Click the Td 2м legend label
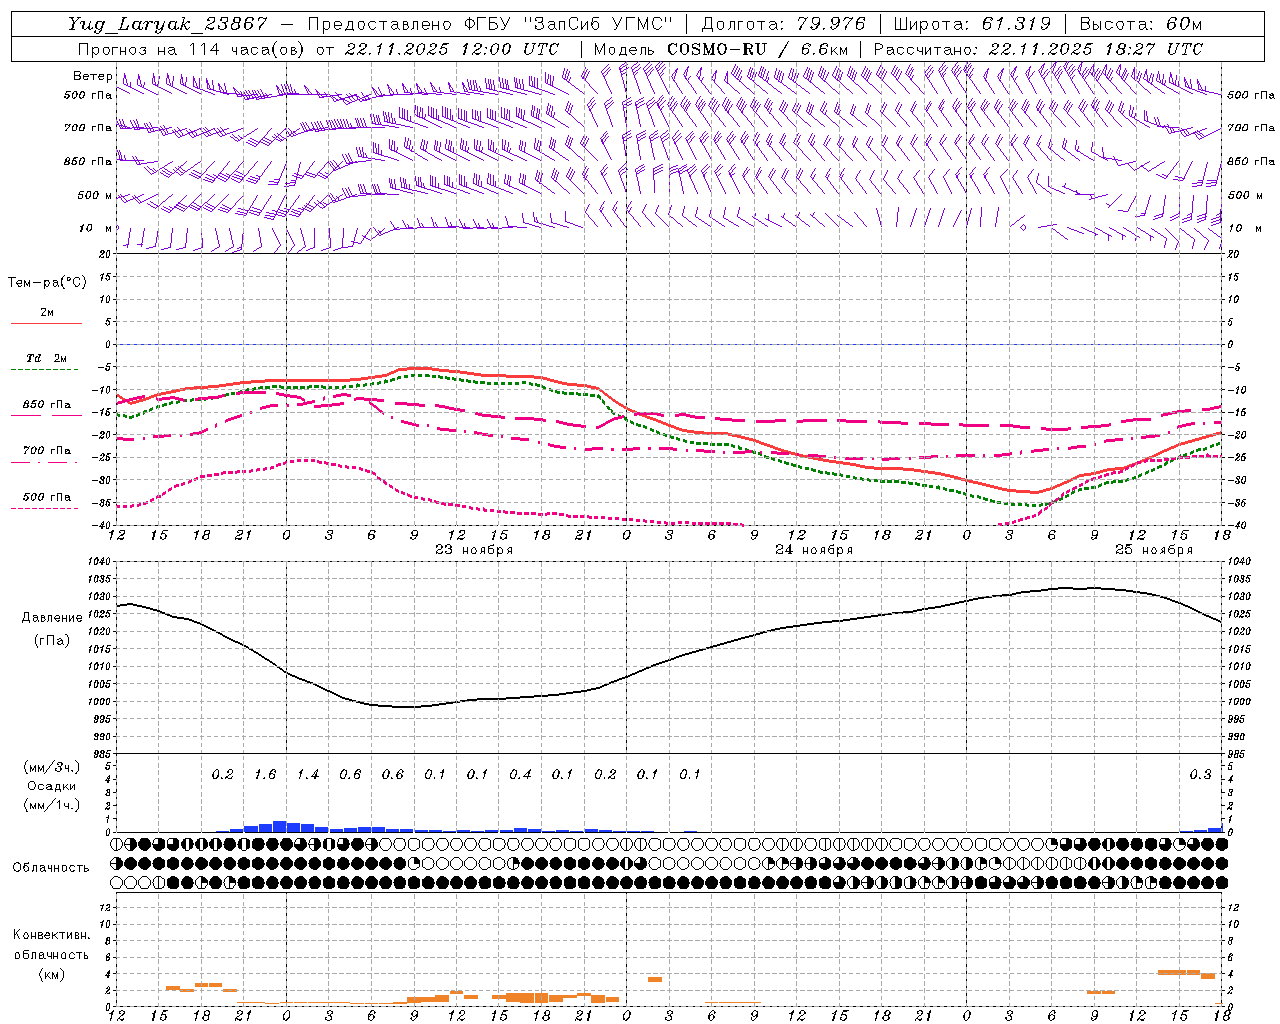1280x1024 pixels. (x=47, y=358)
